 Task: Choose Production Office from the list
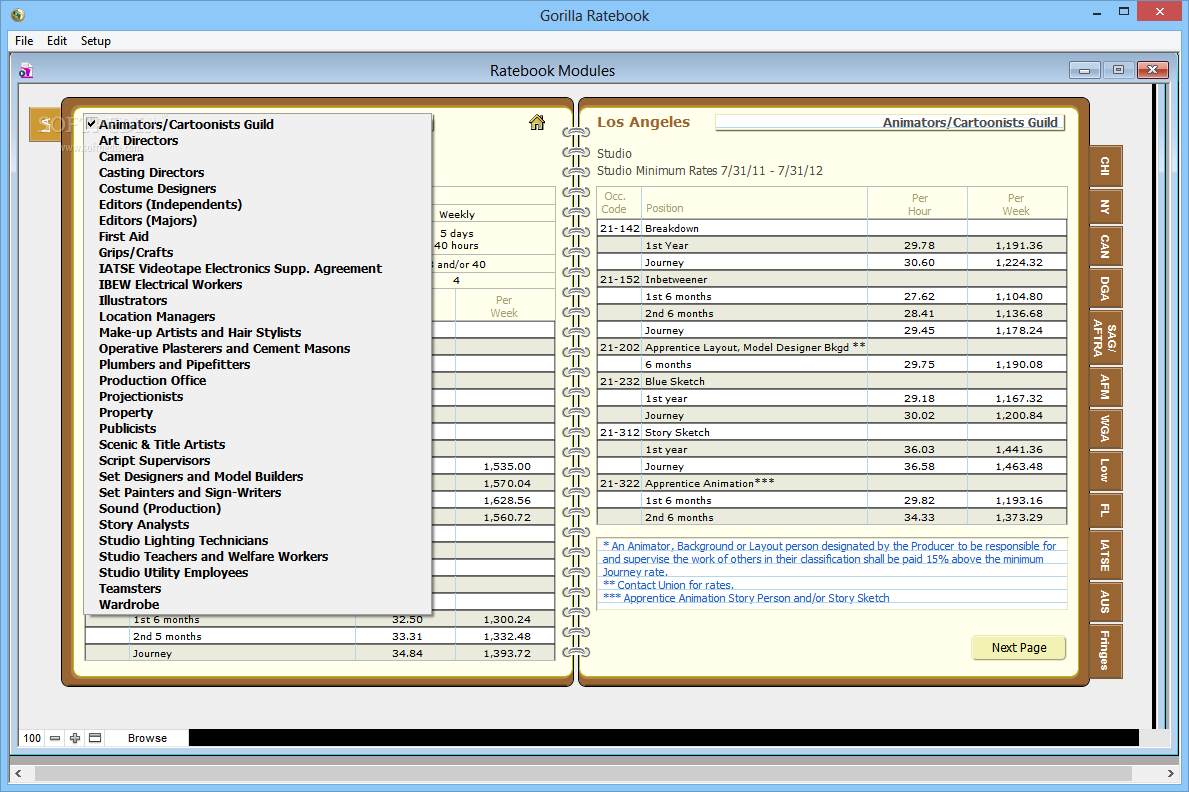258,380
